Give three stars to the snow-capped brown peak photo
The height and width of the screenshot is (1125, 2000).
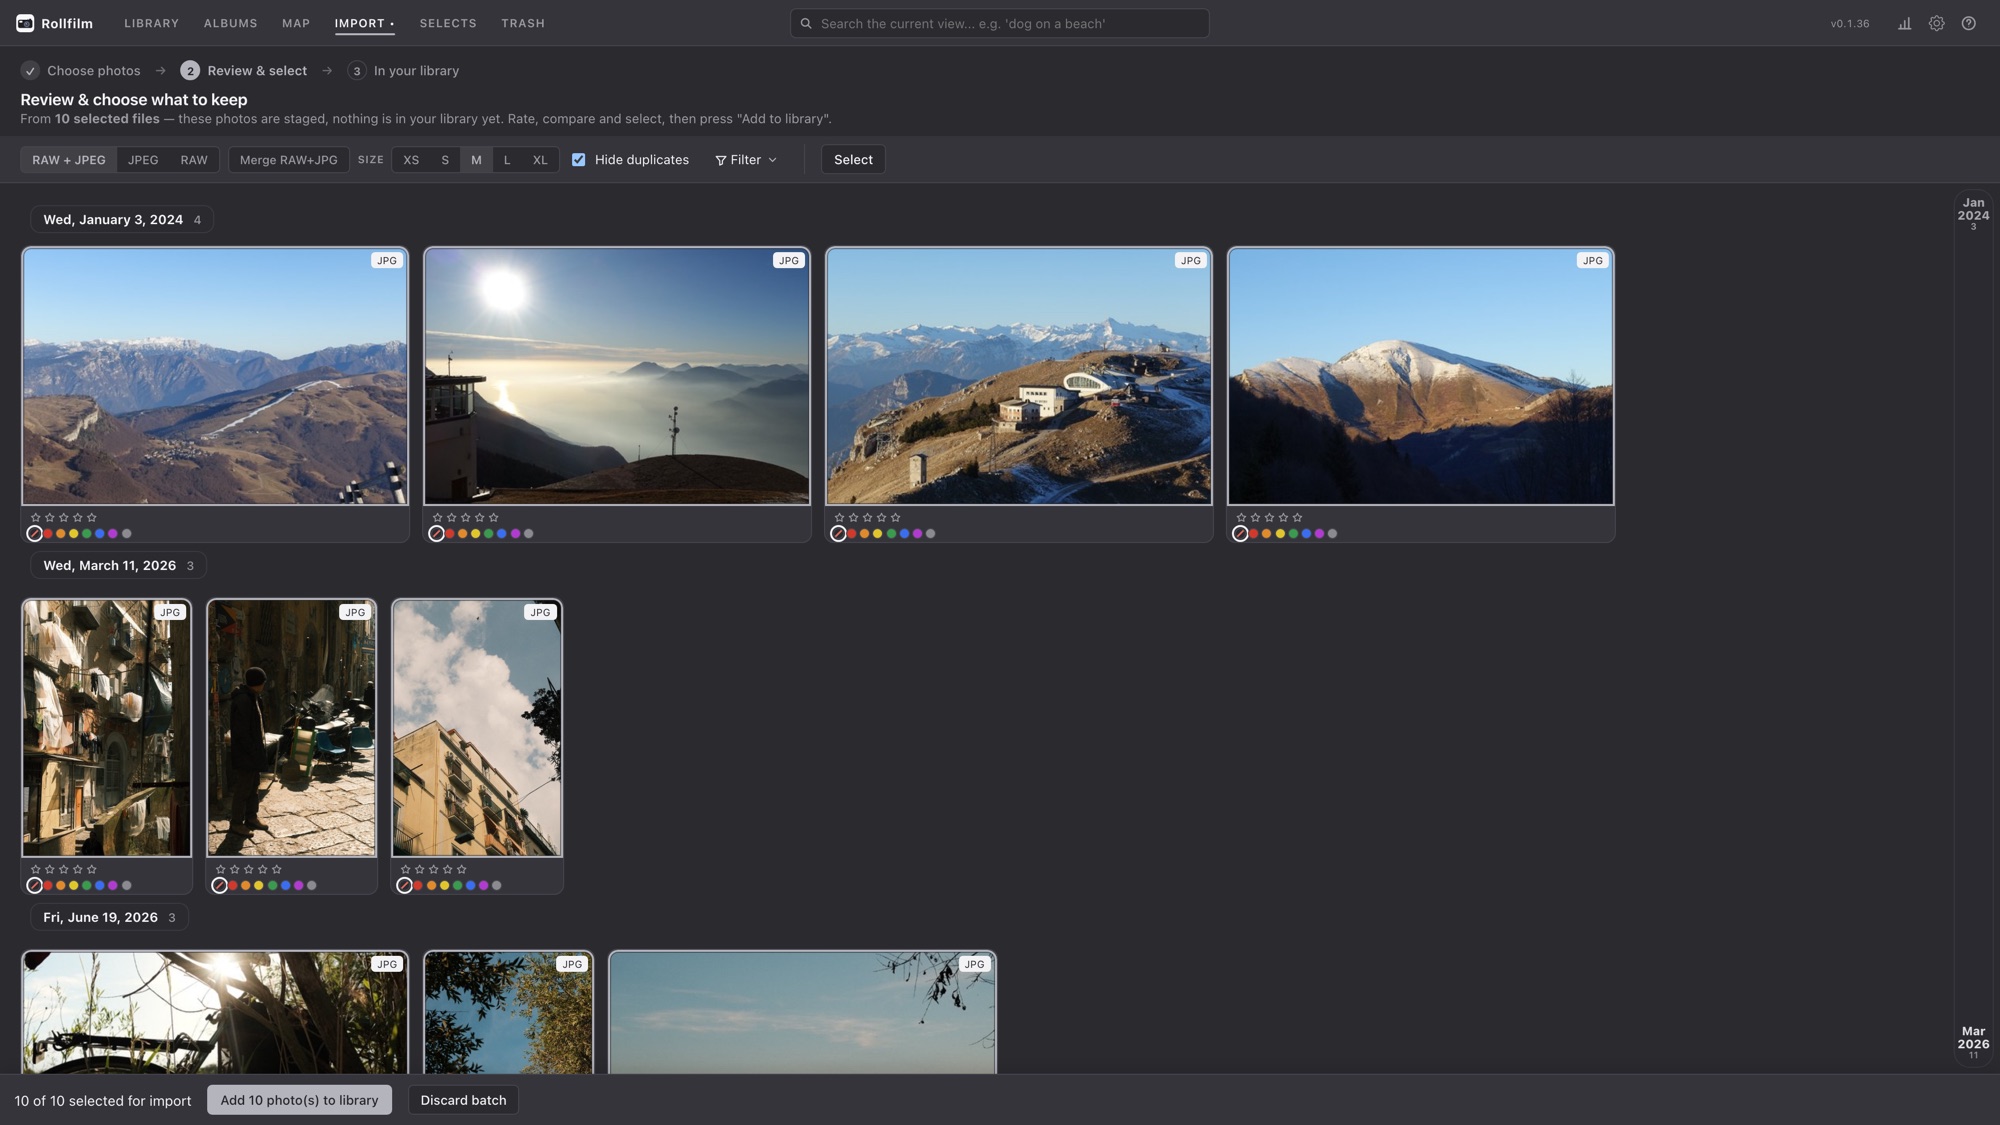click(x=1270, y=517)
